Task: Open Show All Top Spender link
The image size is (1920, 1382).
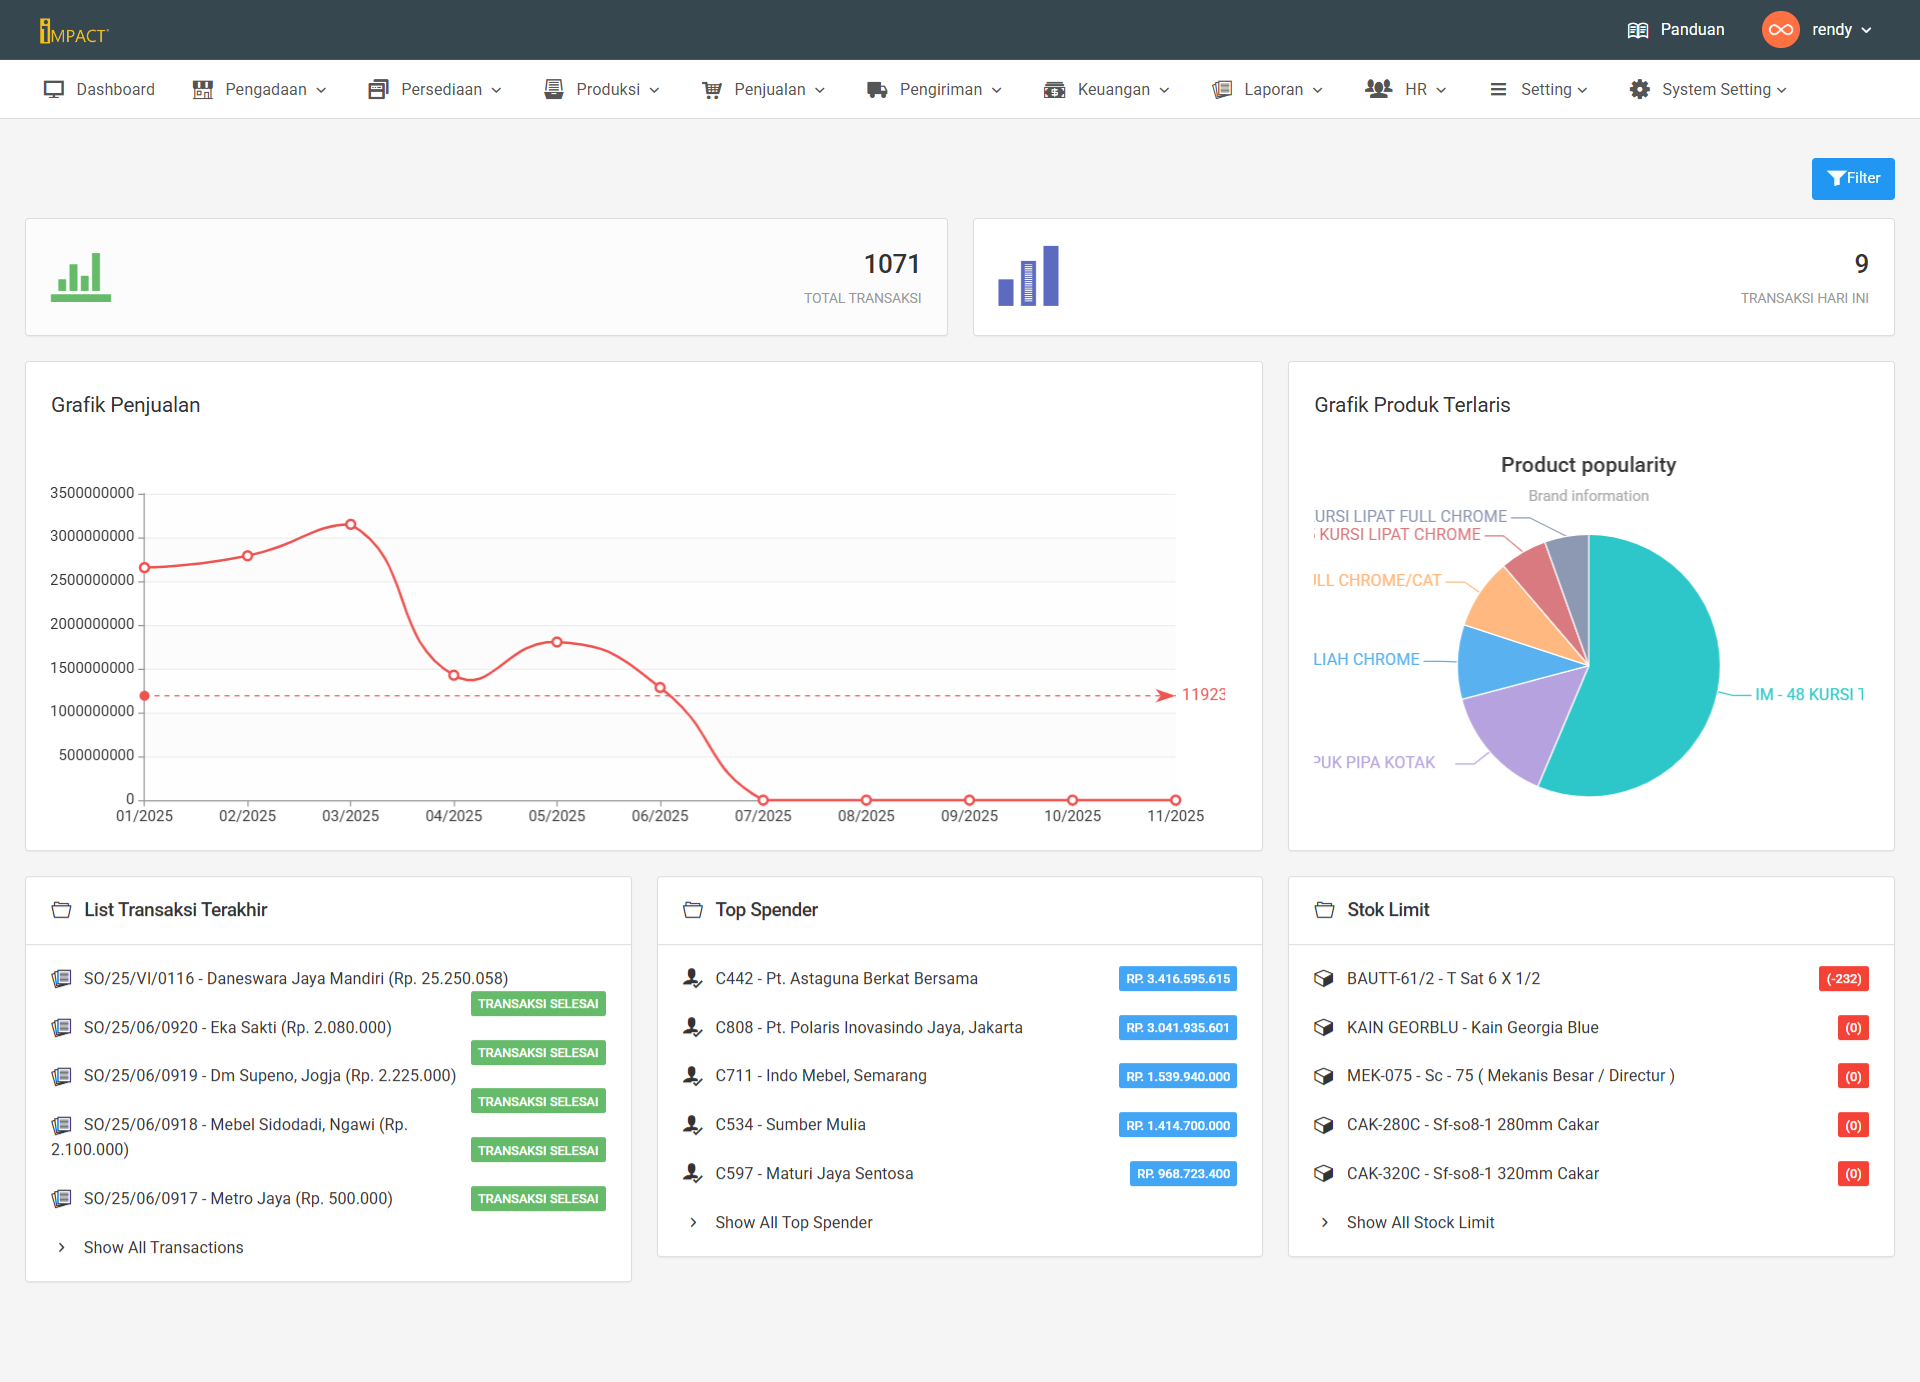Action: [x=794, y=1223]
